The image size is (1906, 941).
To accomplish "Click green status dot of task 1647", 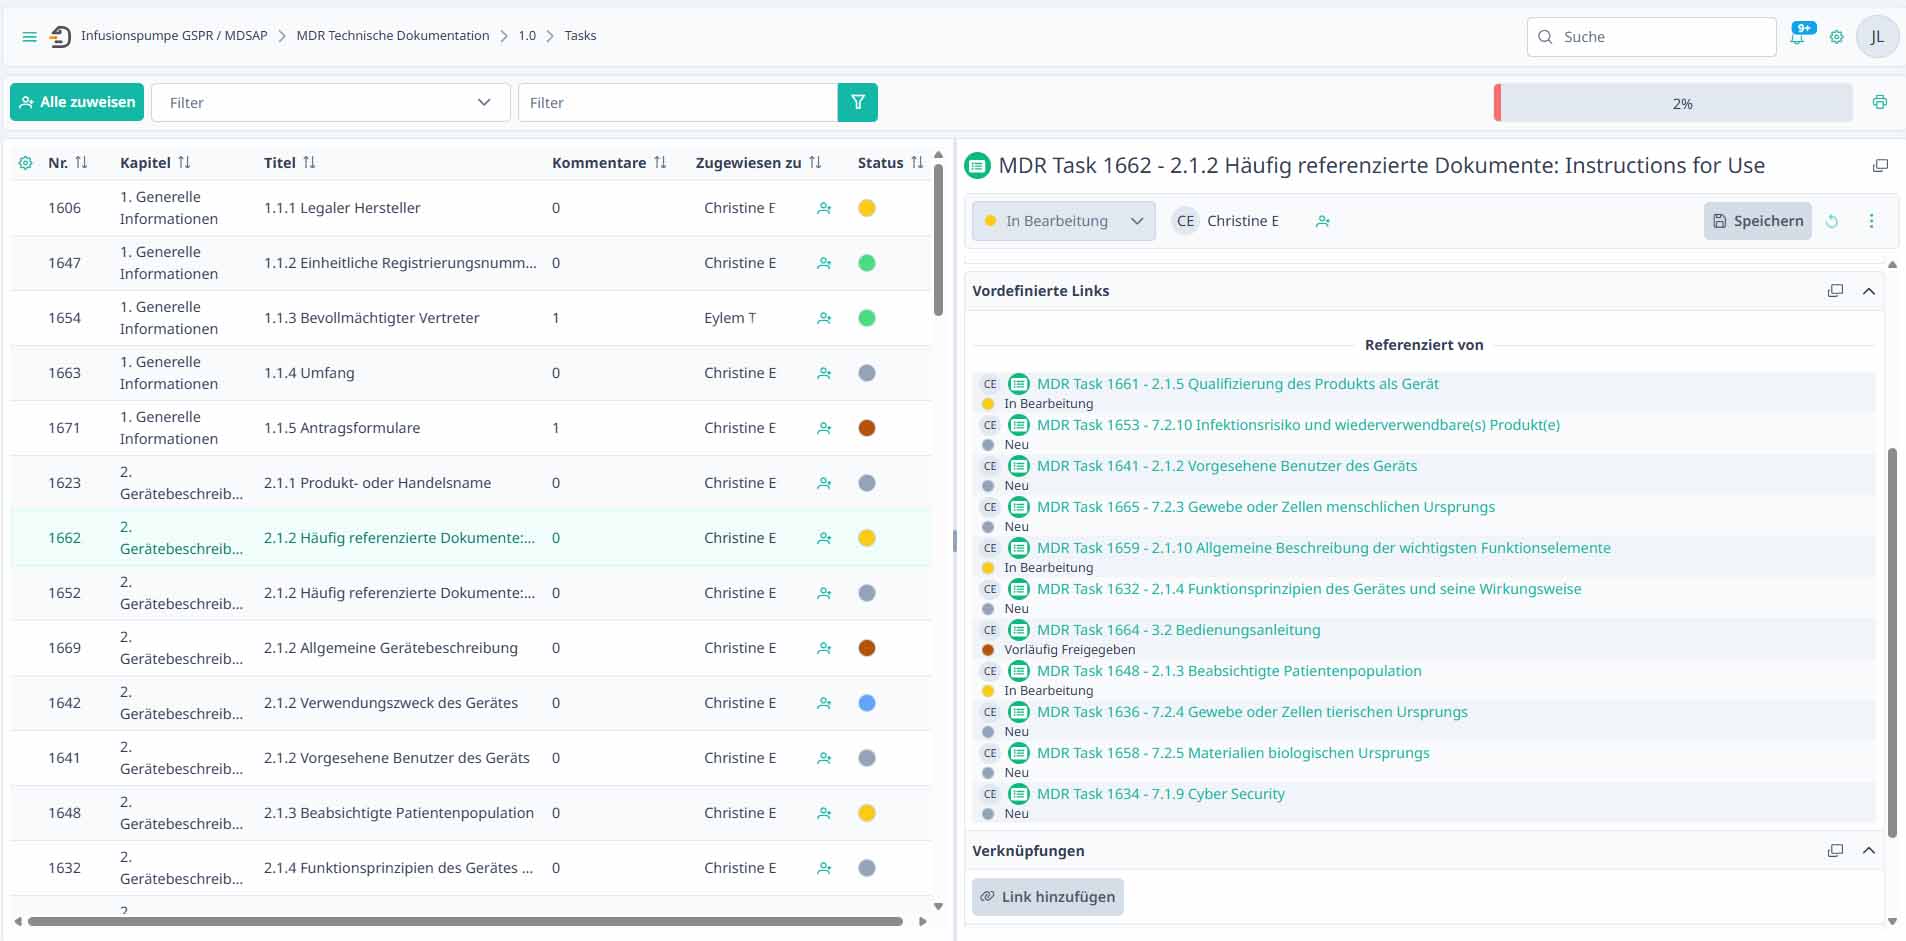I will coord(867,263).
